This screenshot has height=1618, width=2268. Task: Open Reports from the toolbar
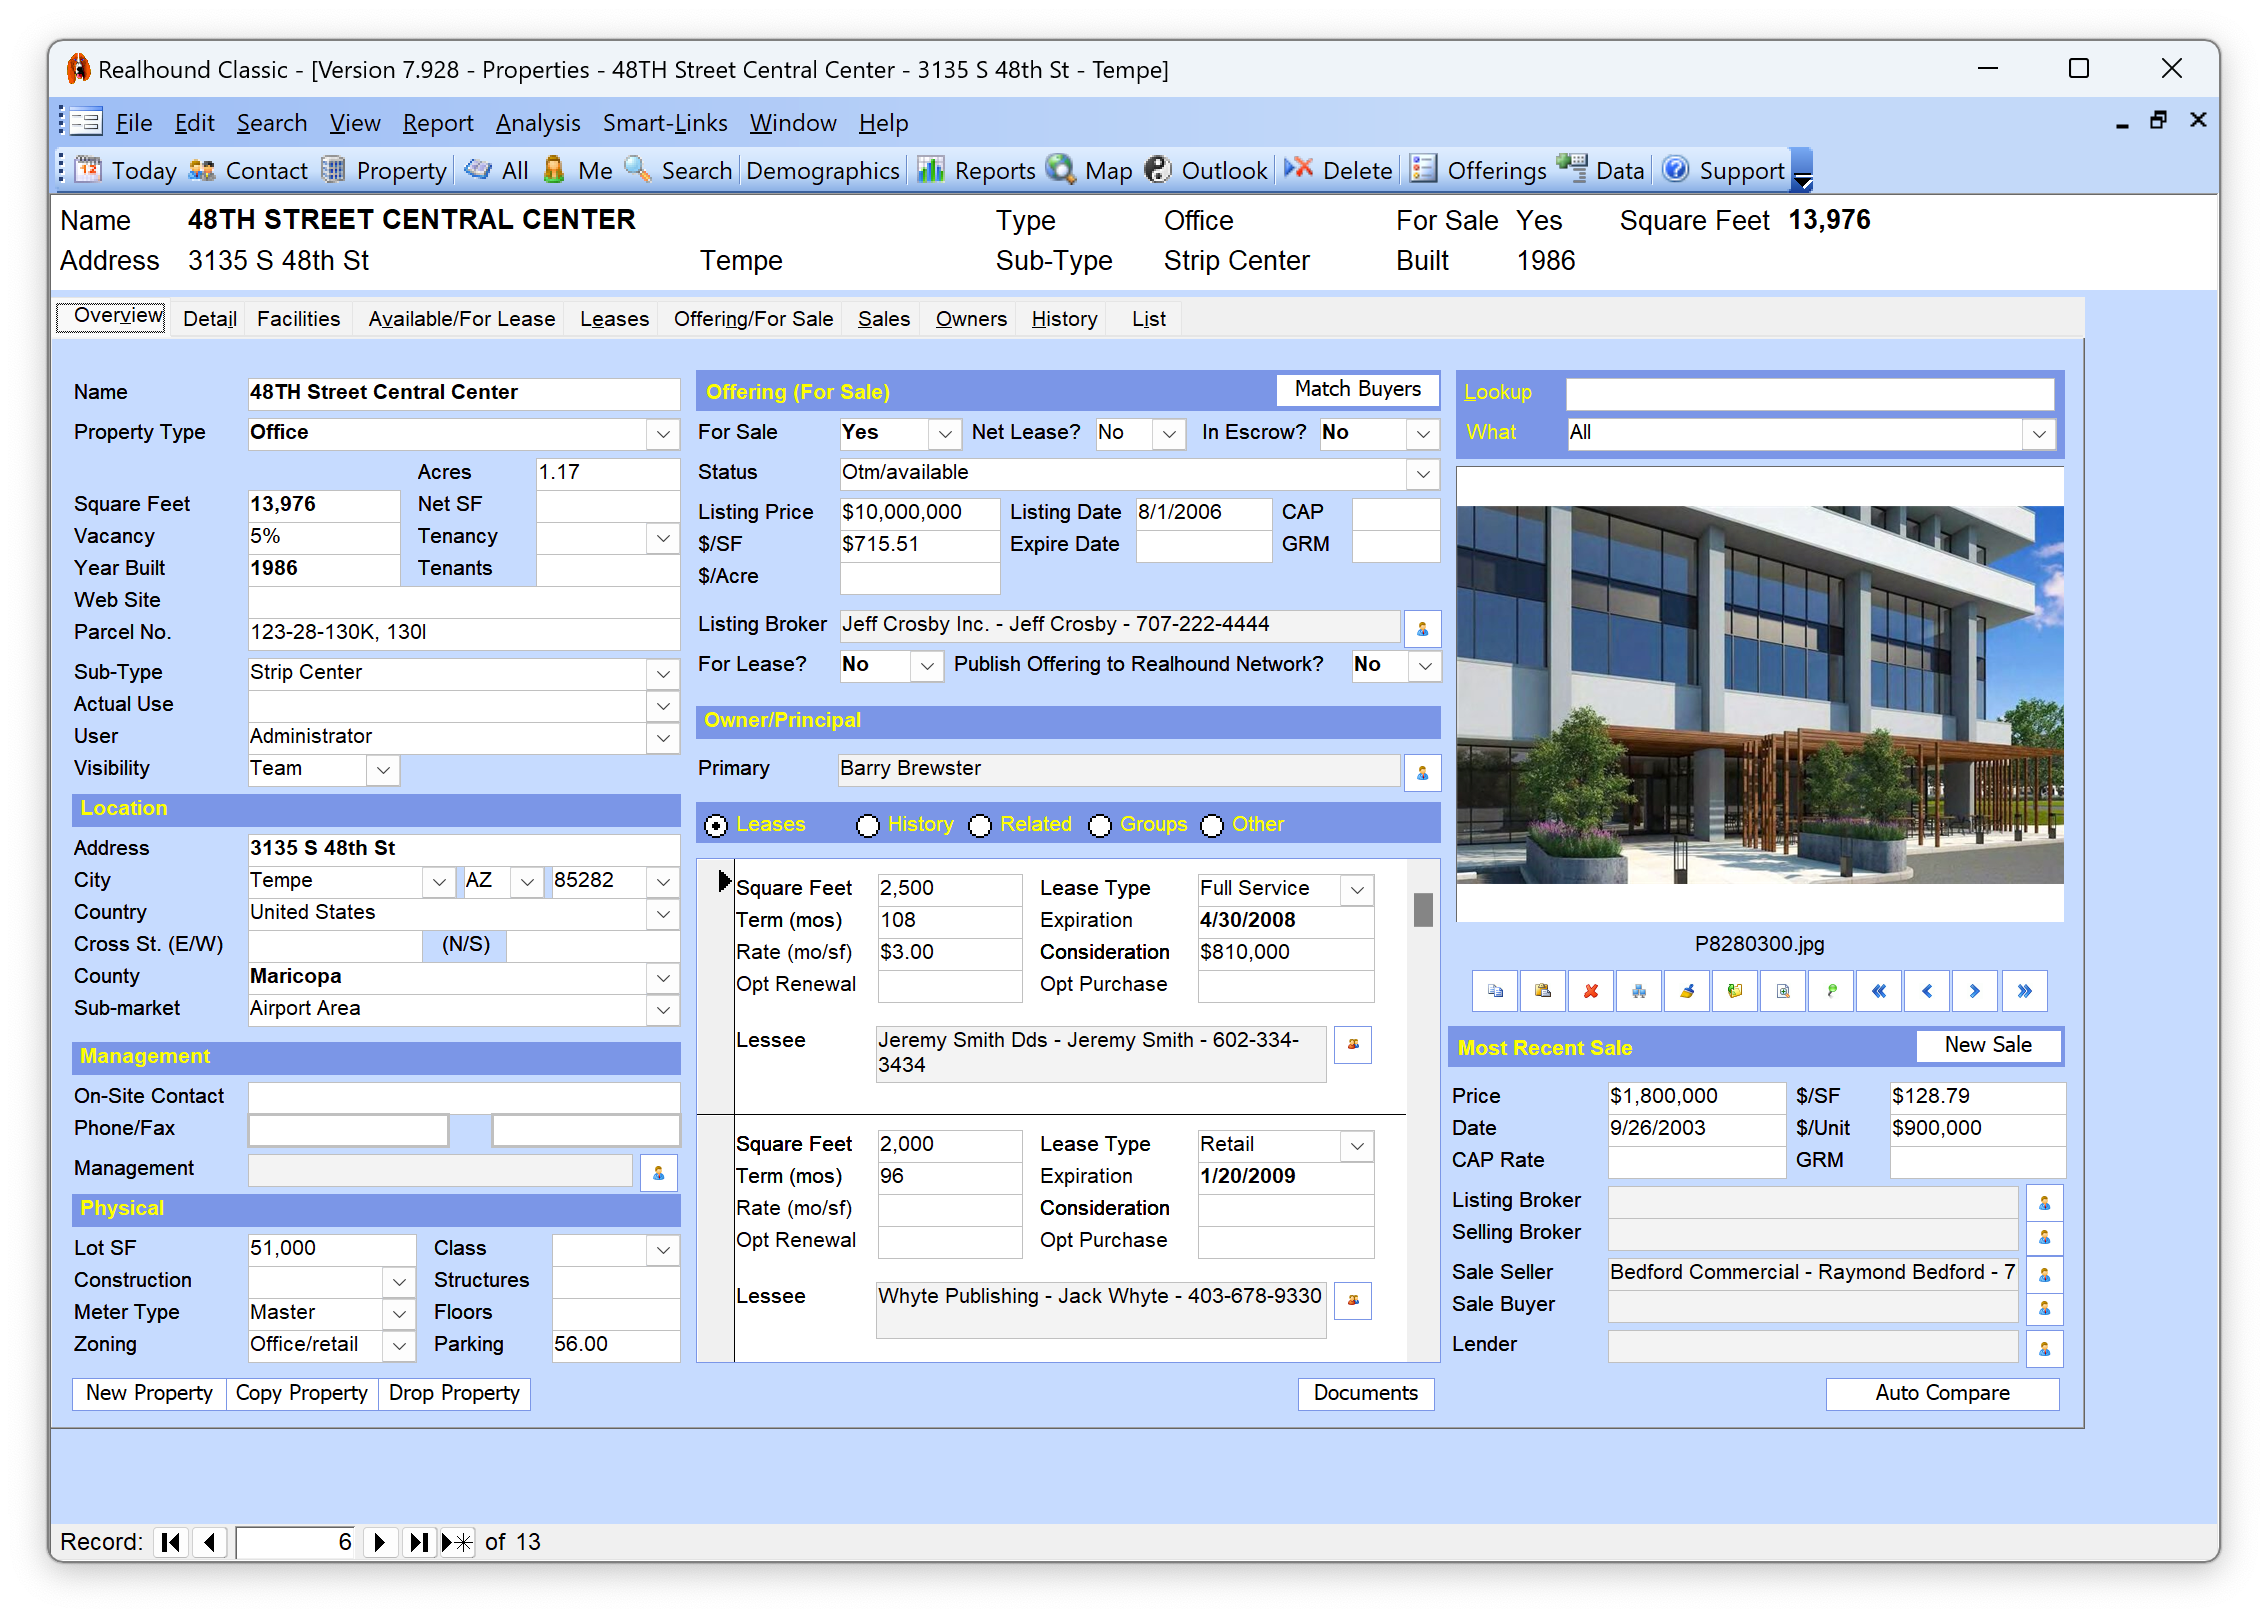click(977, 171)
